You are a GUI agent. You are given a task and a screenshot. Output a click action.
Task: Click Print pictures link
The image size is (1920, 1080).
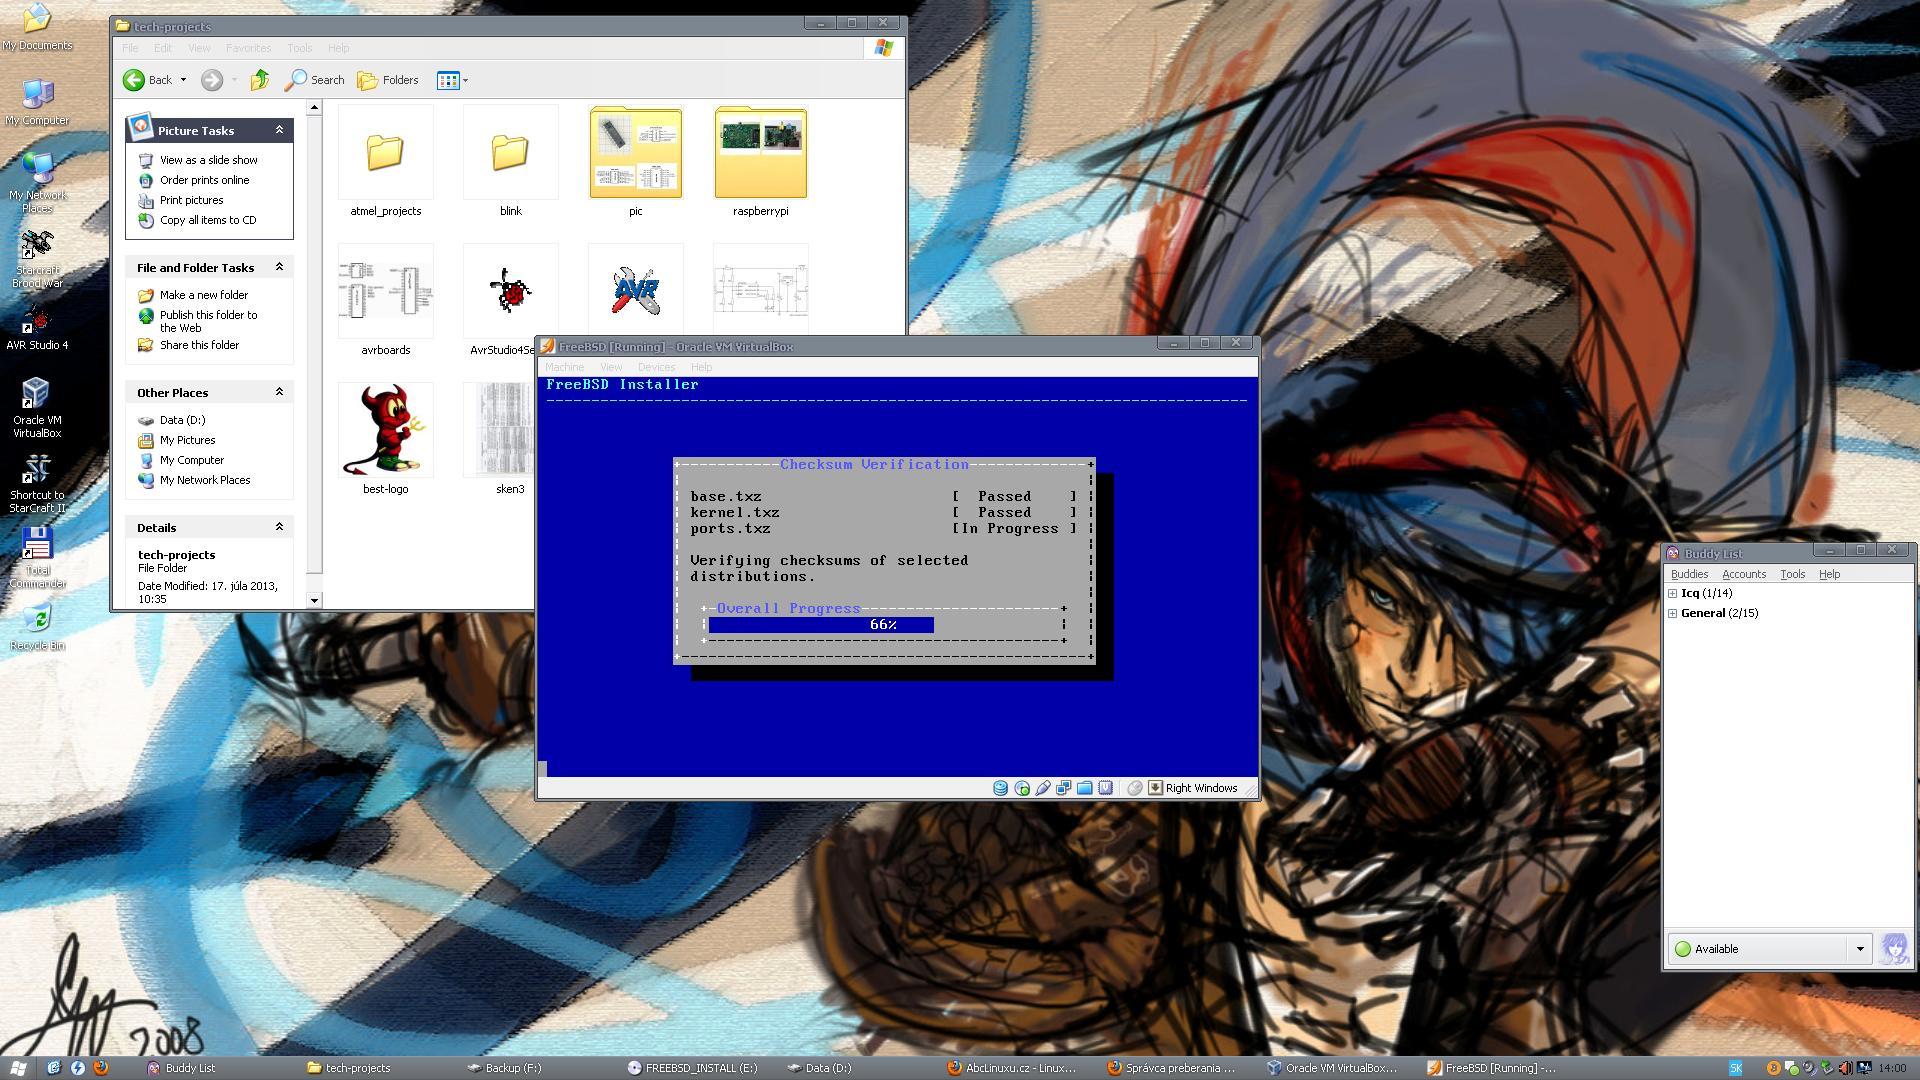[x=191, y=200]
